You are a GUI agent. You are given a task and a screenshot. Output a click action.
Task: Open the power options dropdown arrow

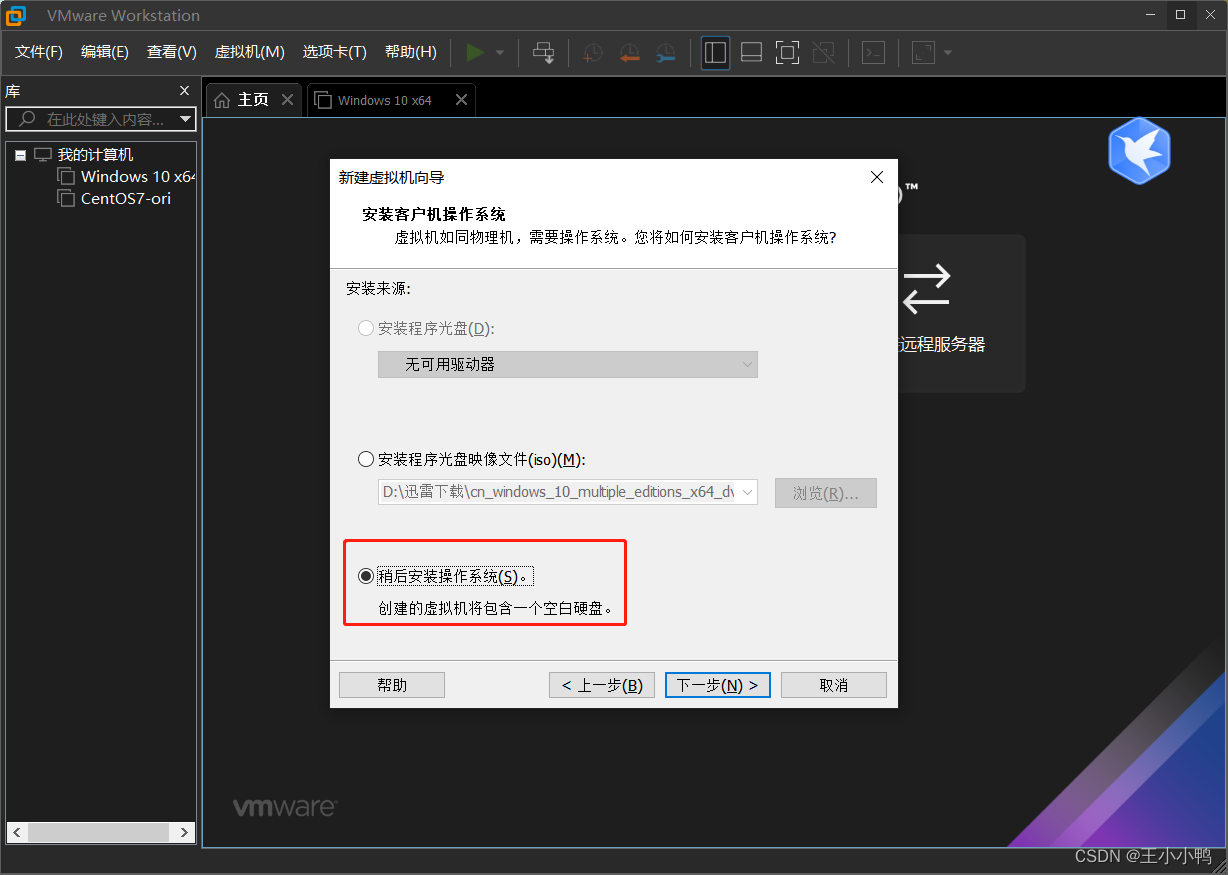(x=500, y=52)
